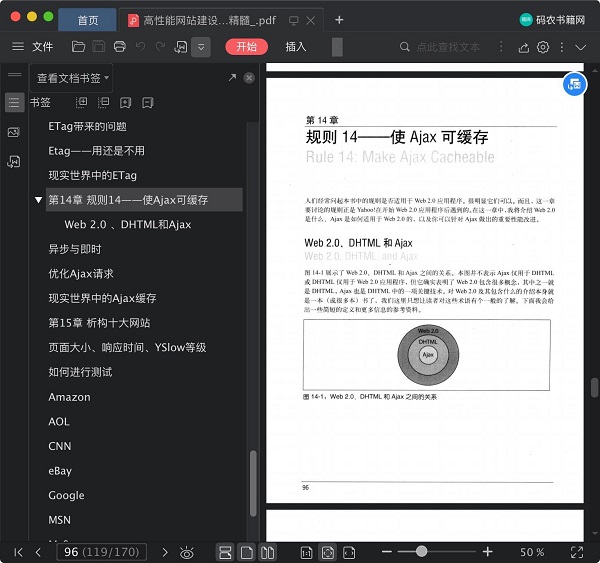The height and width of the screenshot is (563, 600).
Task: Expand the quick access toolbar dropdown arrow
Action: tap(201, 47)
